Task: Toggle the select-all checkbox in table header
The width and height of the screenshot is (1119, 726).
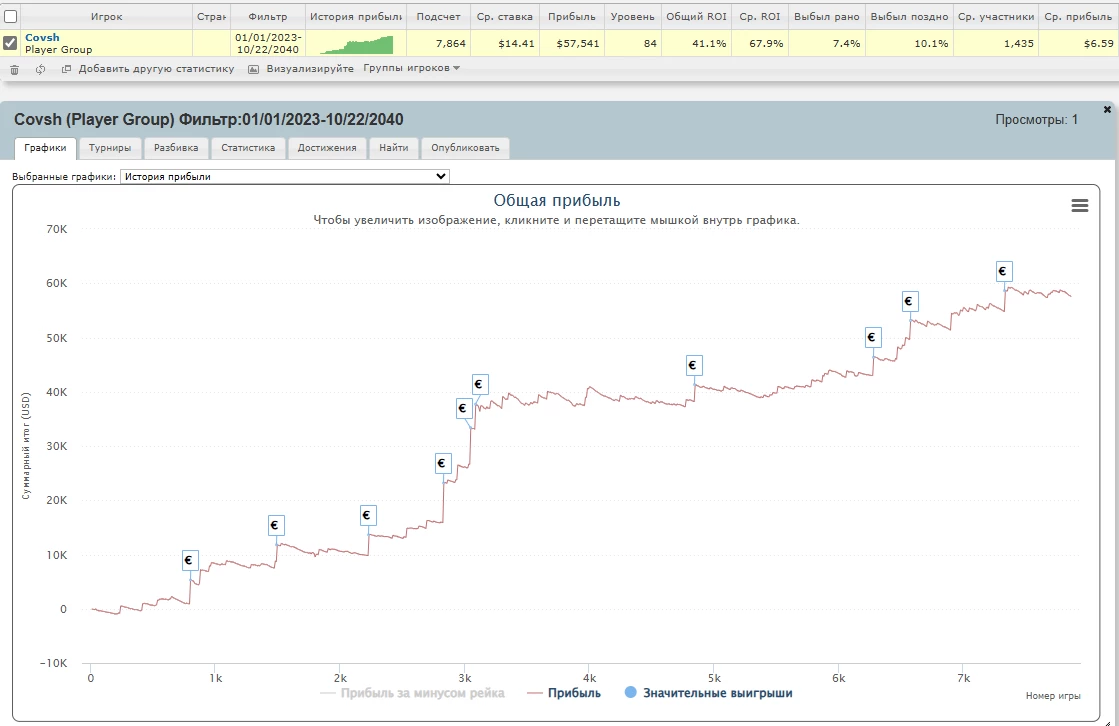Action: [x=10, y=17]
